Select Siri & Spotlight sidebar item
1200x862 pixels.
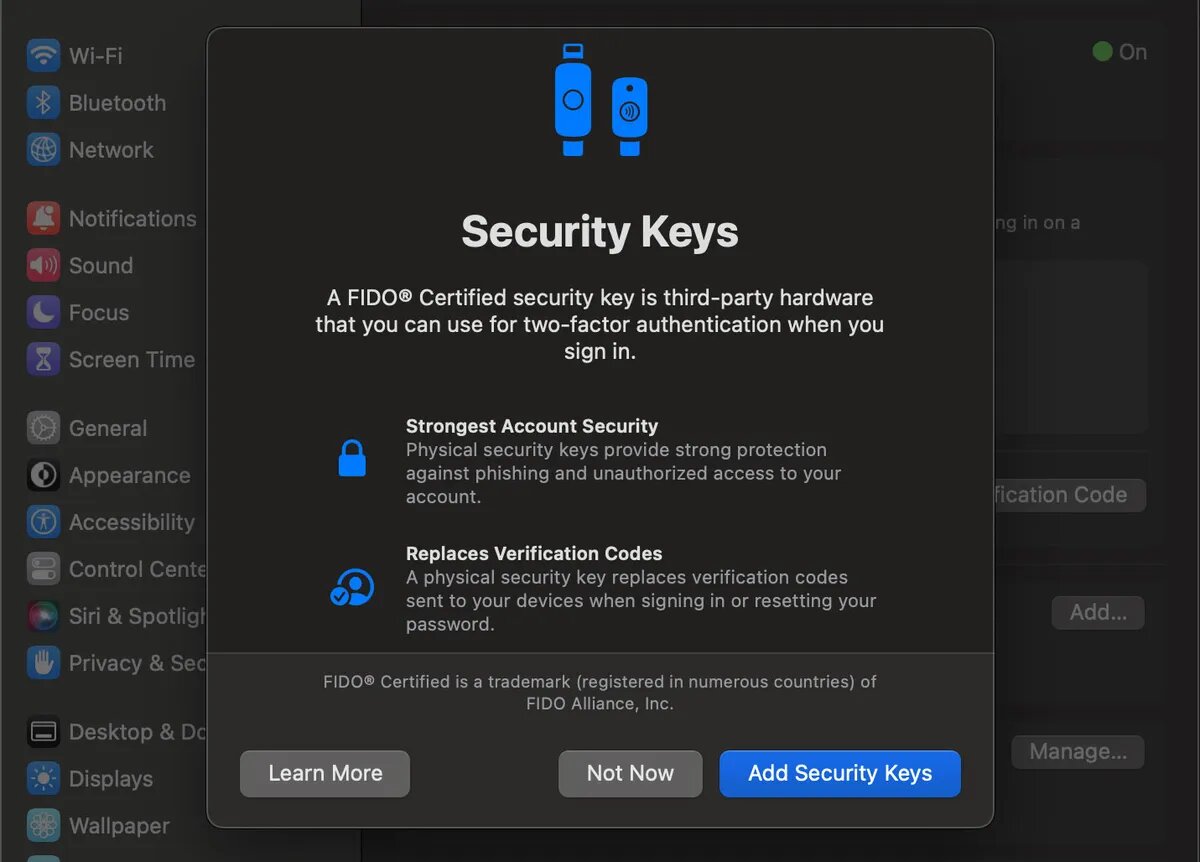(116, 616)
